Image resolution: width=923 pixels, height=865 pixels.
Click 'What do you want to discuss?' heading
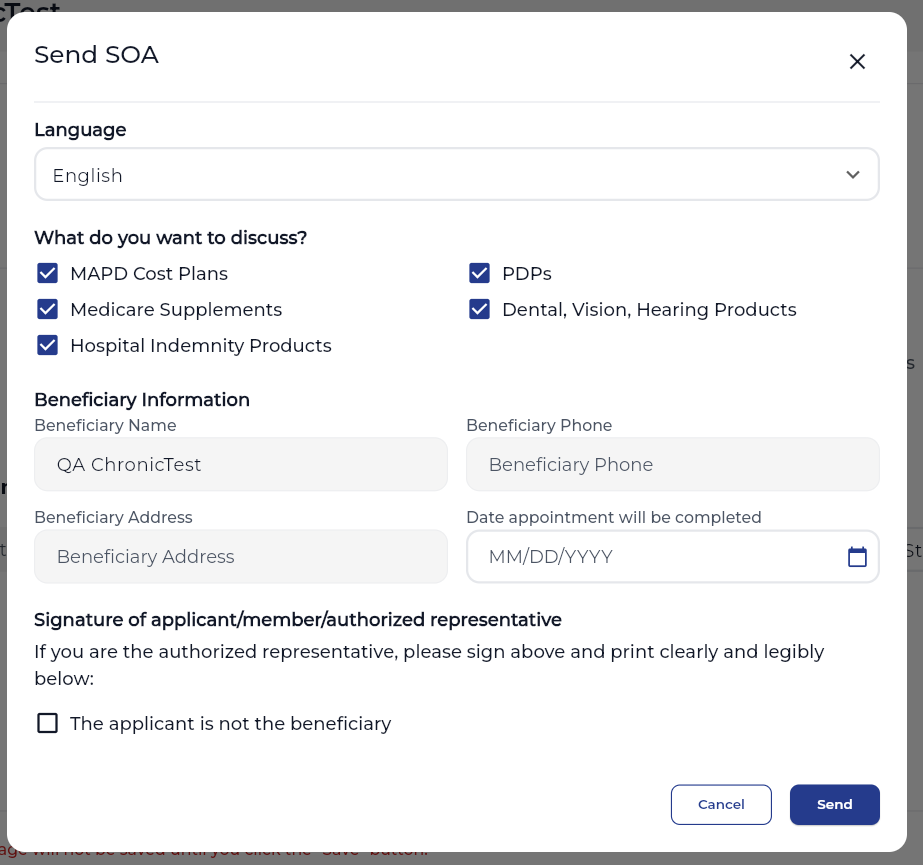[171, 237]
